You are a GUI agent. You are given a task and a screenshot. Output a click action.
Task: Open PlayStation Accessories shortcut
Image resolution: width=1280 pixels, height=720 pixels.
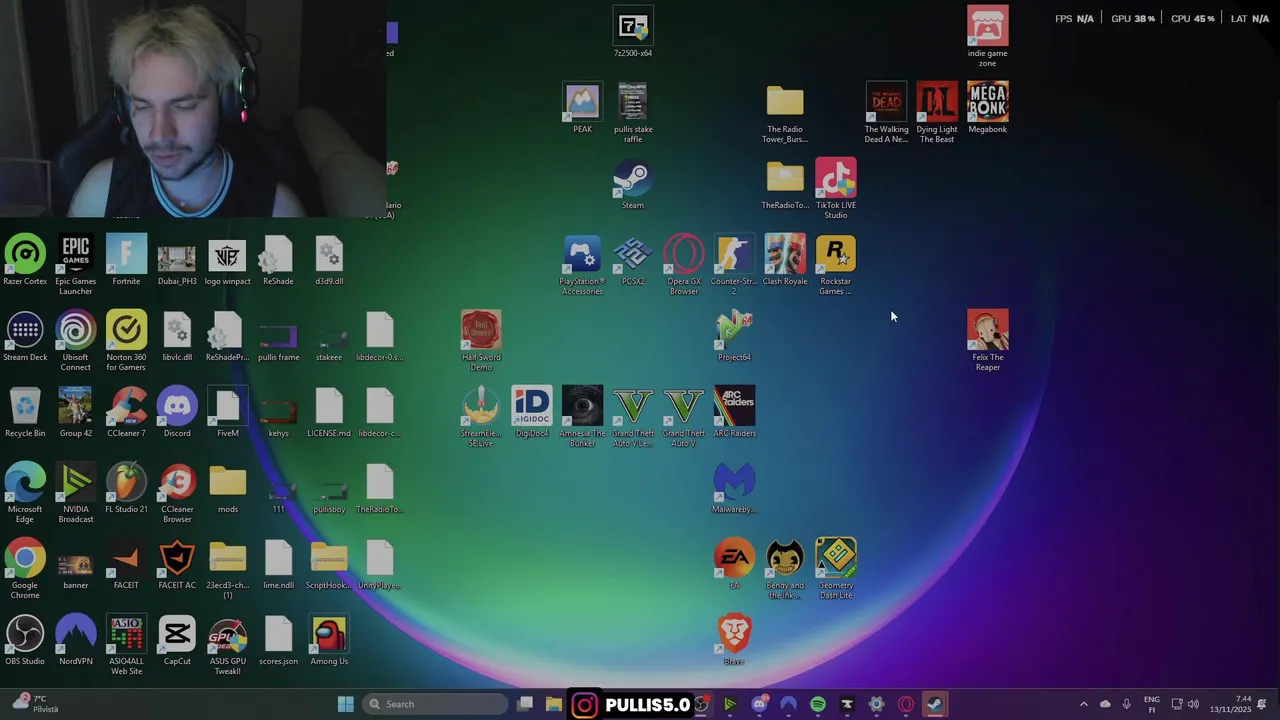tap(582, 266)
